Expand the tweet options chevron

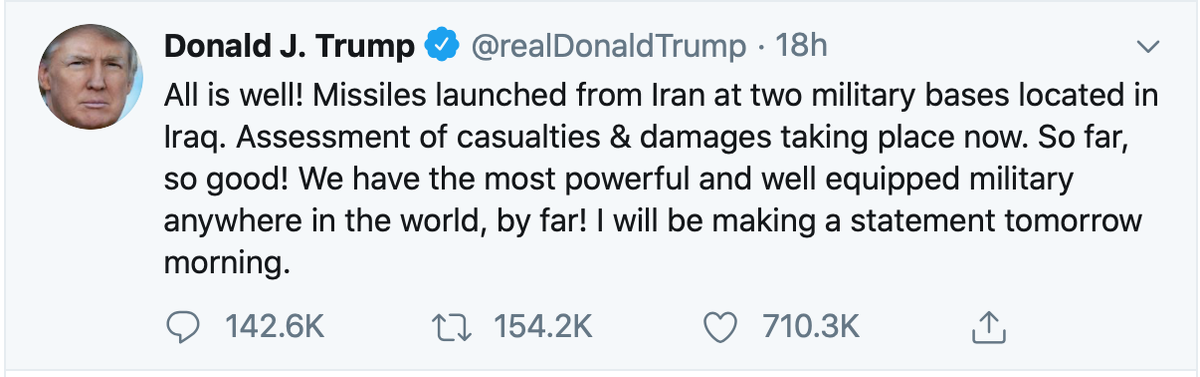tap(1149, 48)
